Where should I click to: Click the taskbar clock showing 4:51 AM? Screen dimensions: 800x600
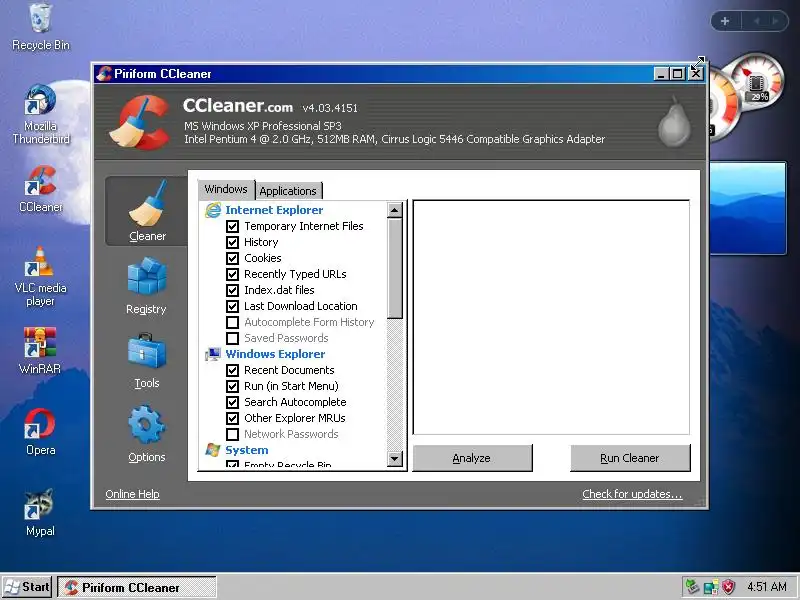click(766, 587)
